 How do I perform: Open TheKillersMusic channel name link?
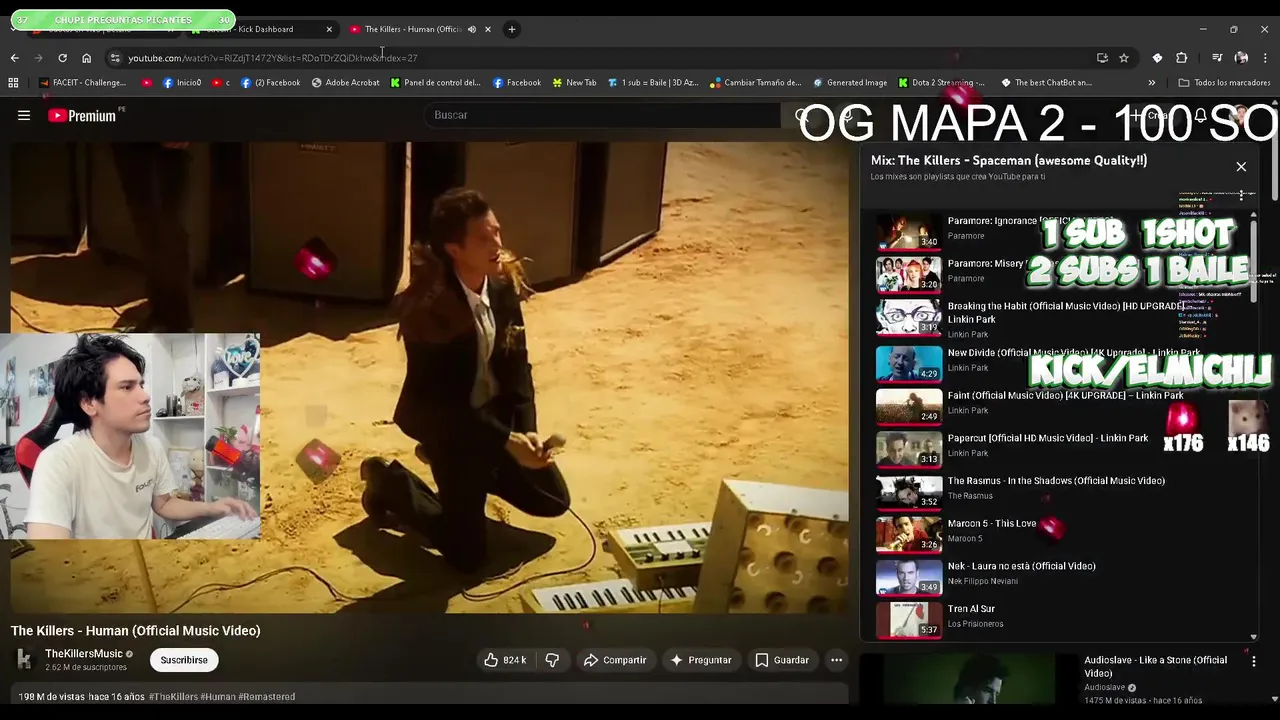click(x=84, y=654)
